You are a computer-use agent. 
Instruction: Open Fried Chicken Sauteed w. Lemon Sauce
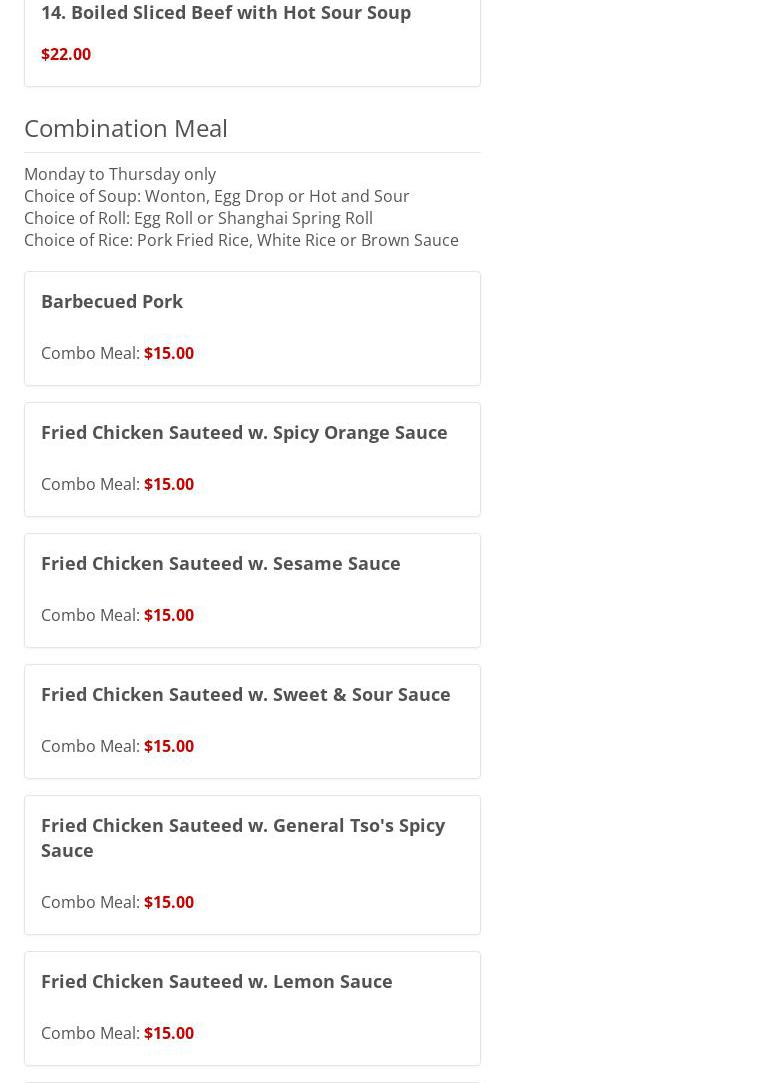point(217,981)
